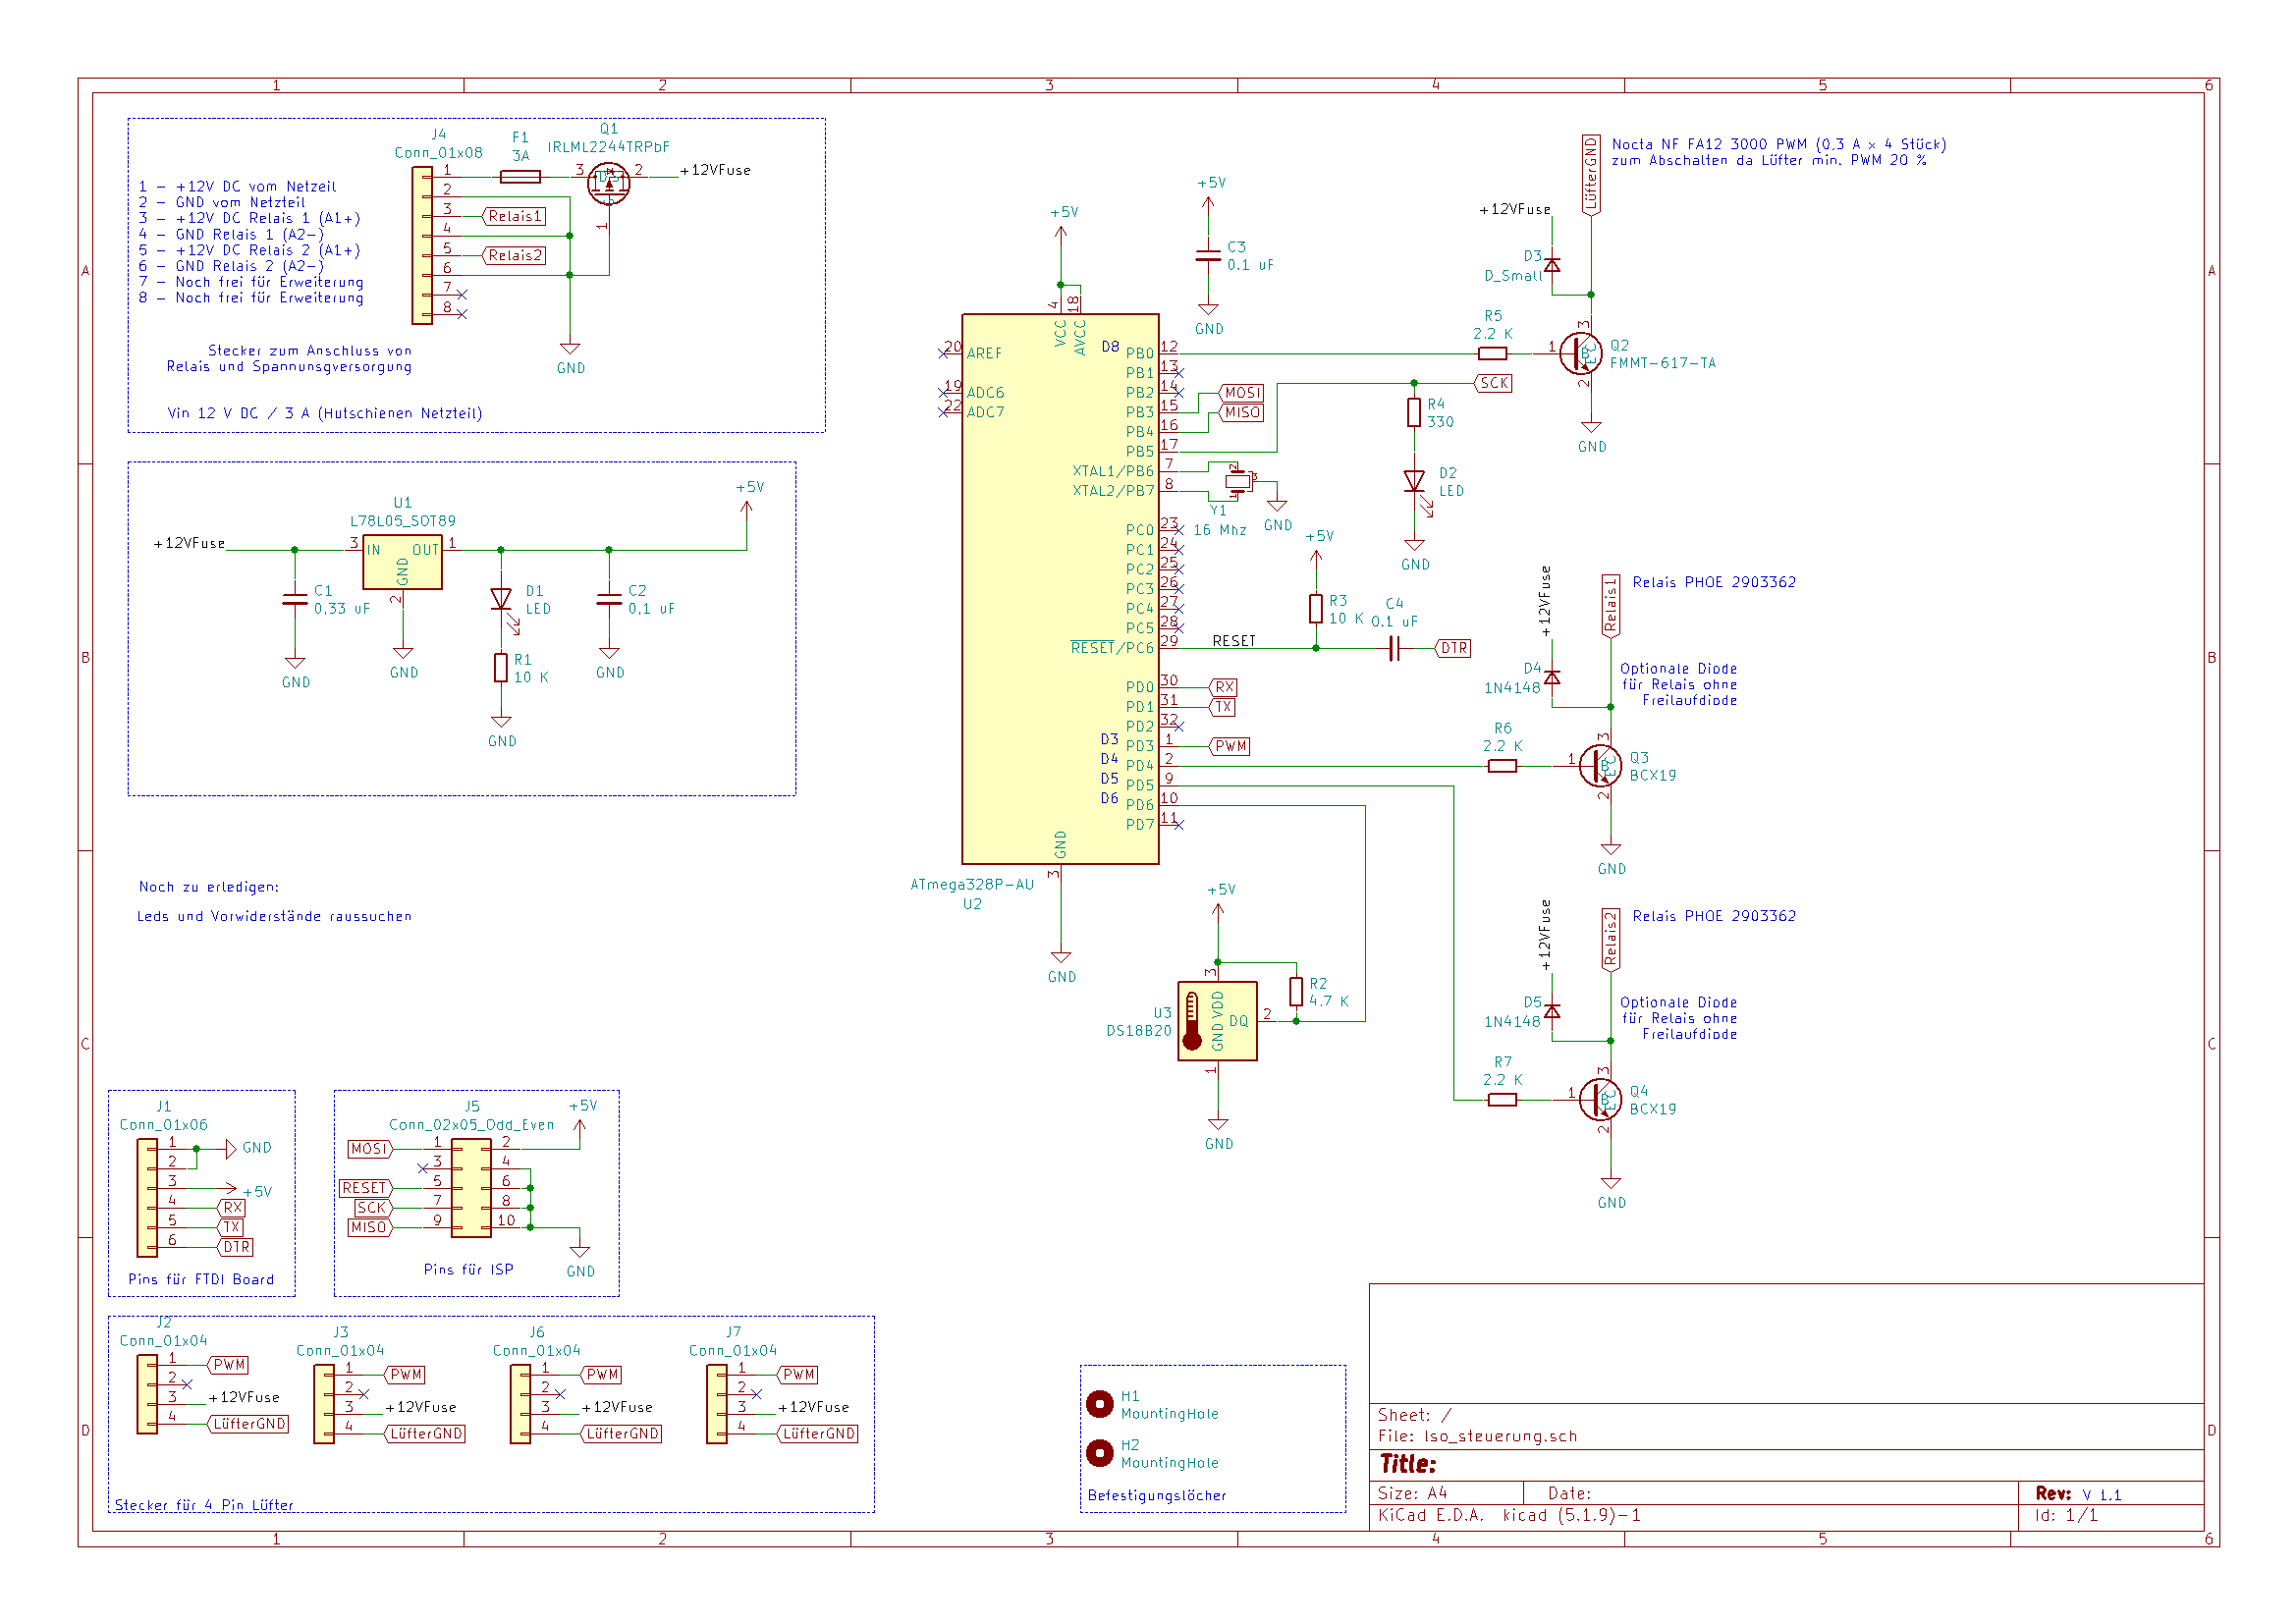Select the D4 1N4148 diode symbol
This screenshot has width=2296, height=1623.
tap(1552, 678)
